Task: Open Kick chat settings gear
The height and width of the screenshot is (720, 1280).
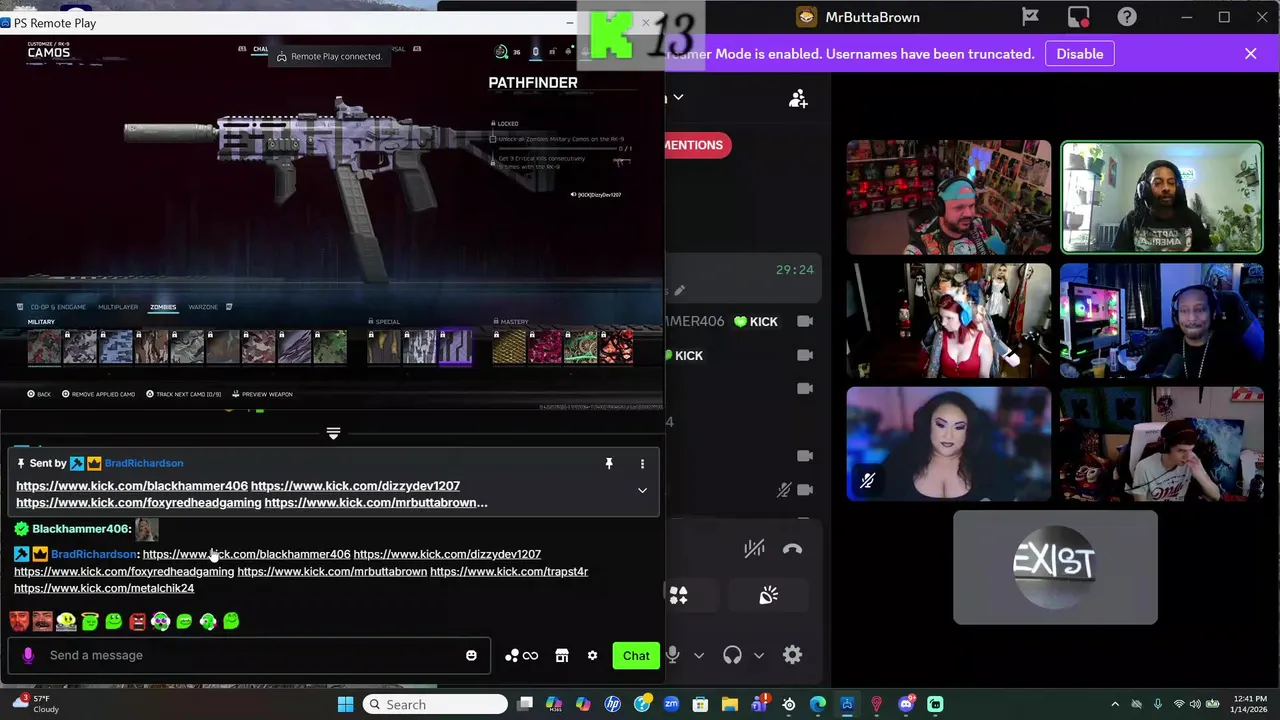Action: [592, 655]
